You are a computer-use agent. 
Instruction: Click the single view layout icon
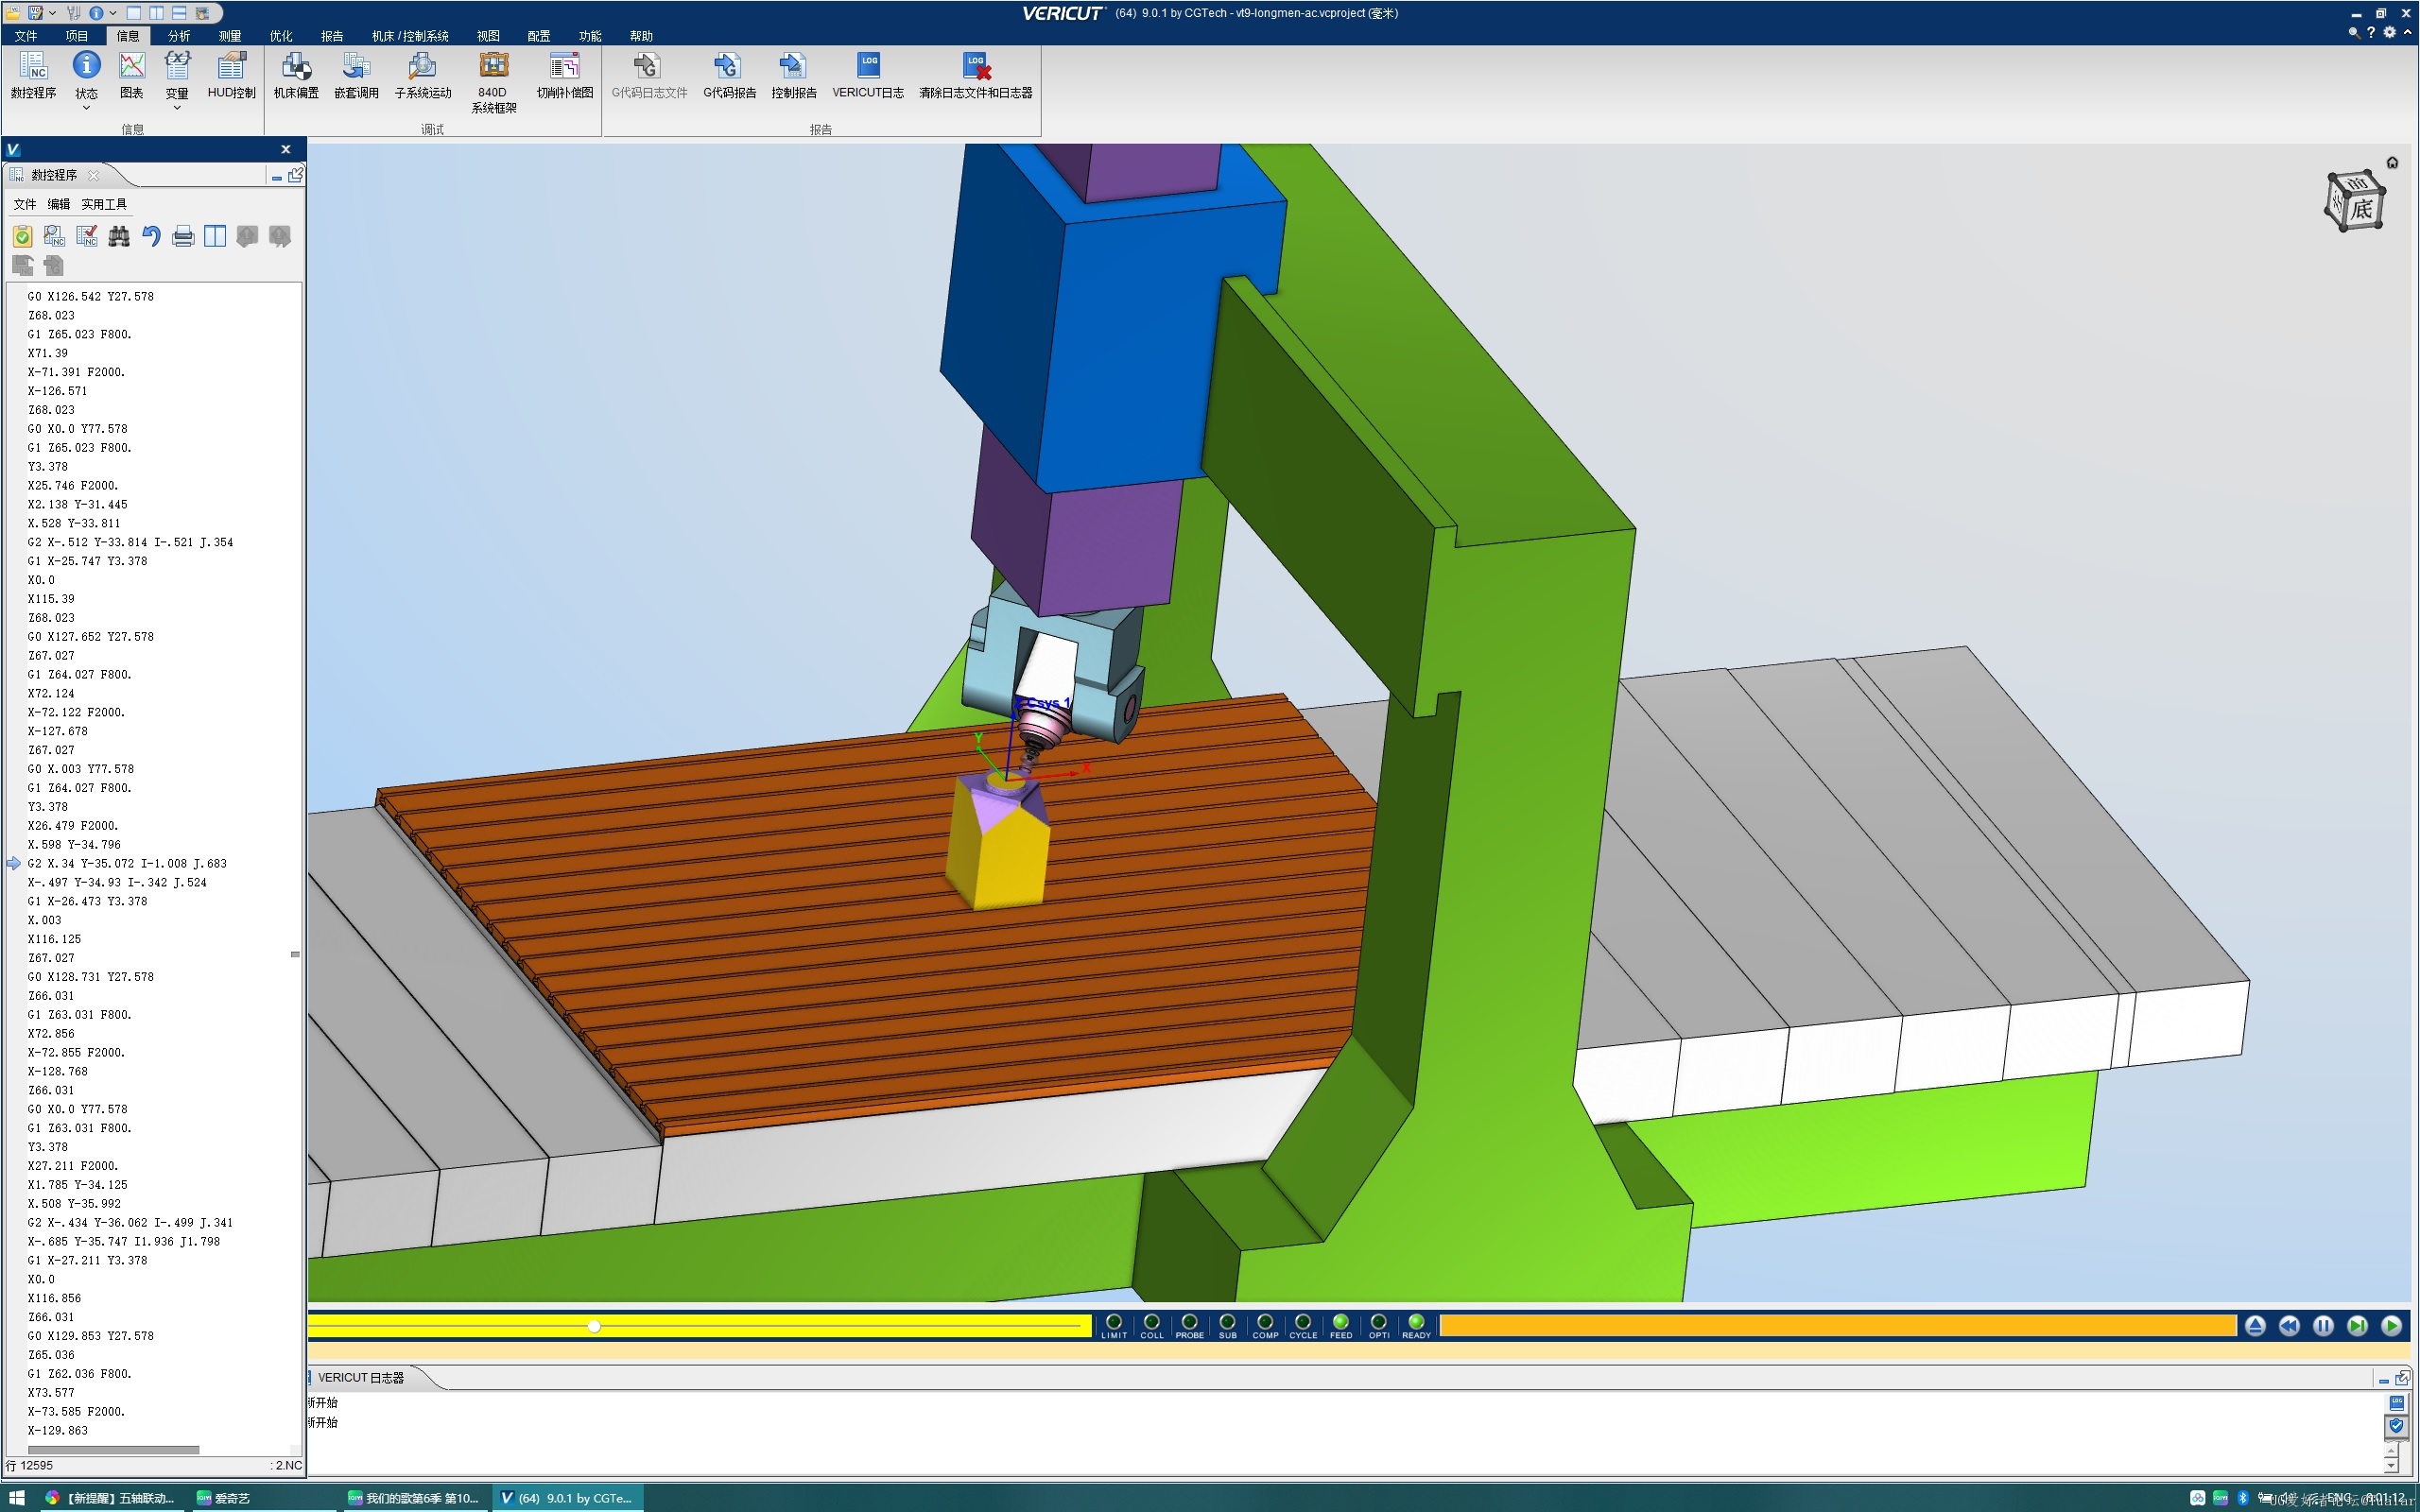[x=134, y=13]
